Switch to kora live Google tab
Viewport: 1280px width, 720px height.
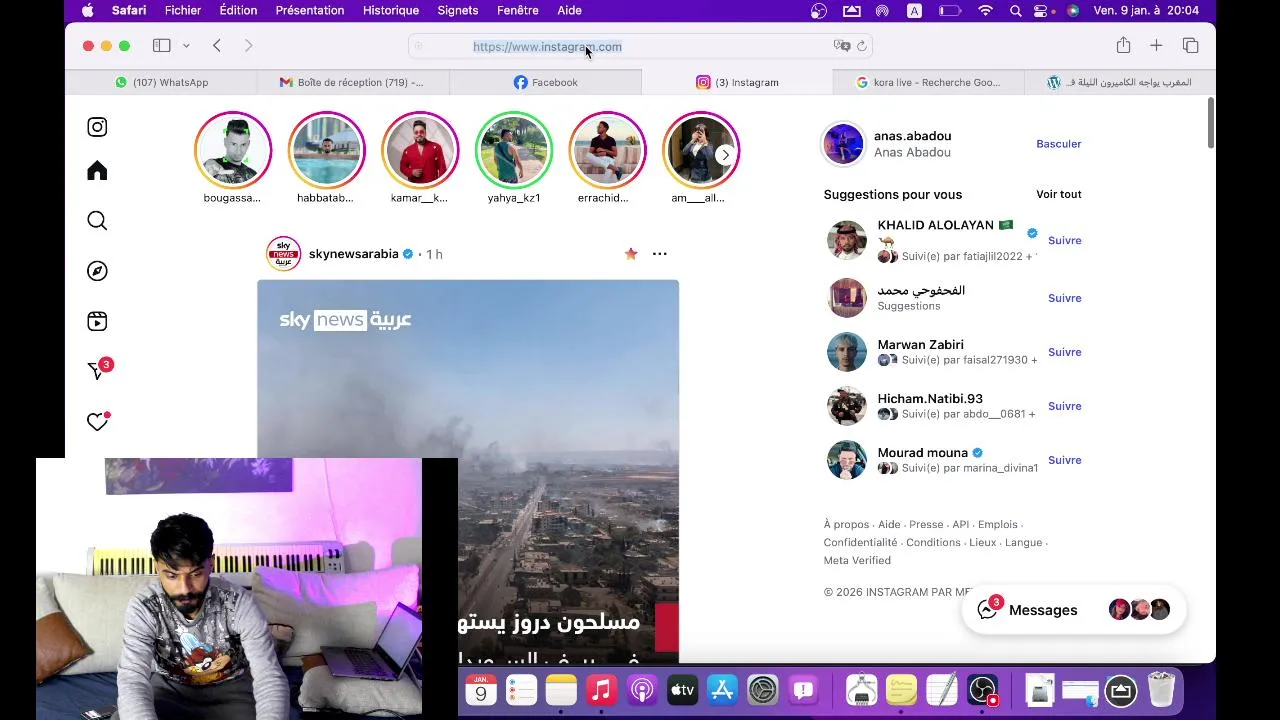[x=928, y=82]
